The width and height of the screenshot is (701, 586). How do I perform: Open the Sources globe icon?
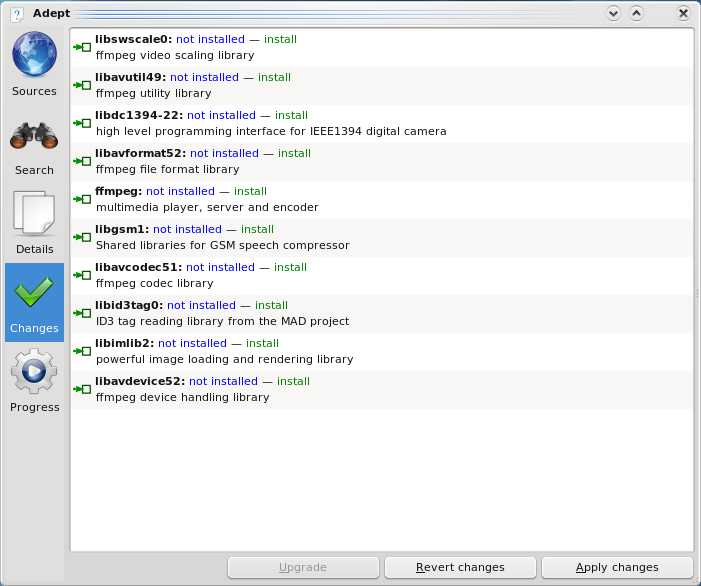tap(34, 56)
